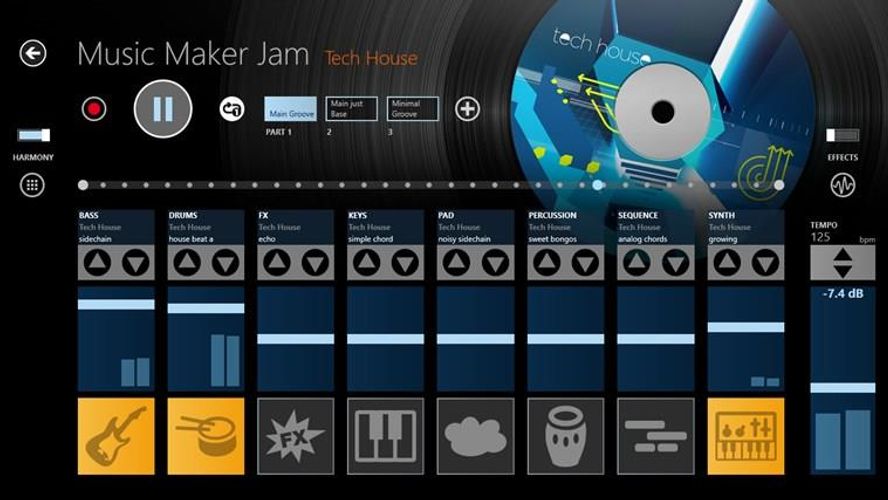Toggle the Effects switch
Screen dimensions: 888x500
(843, 135)
